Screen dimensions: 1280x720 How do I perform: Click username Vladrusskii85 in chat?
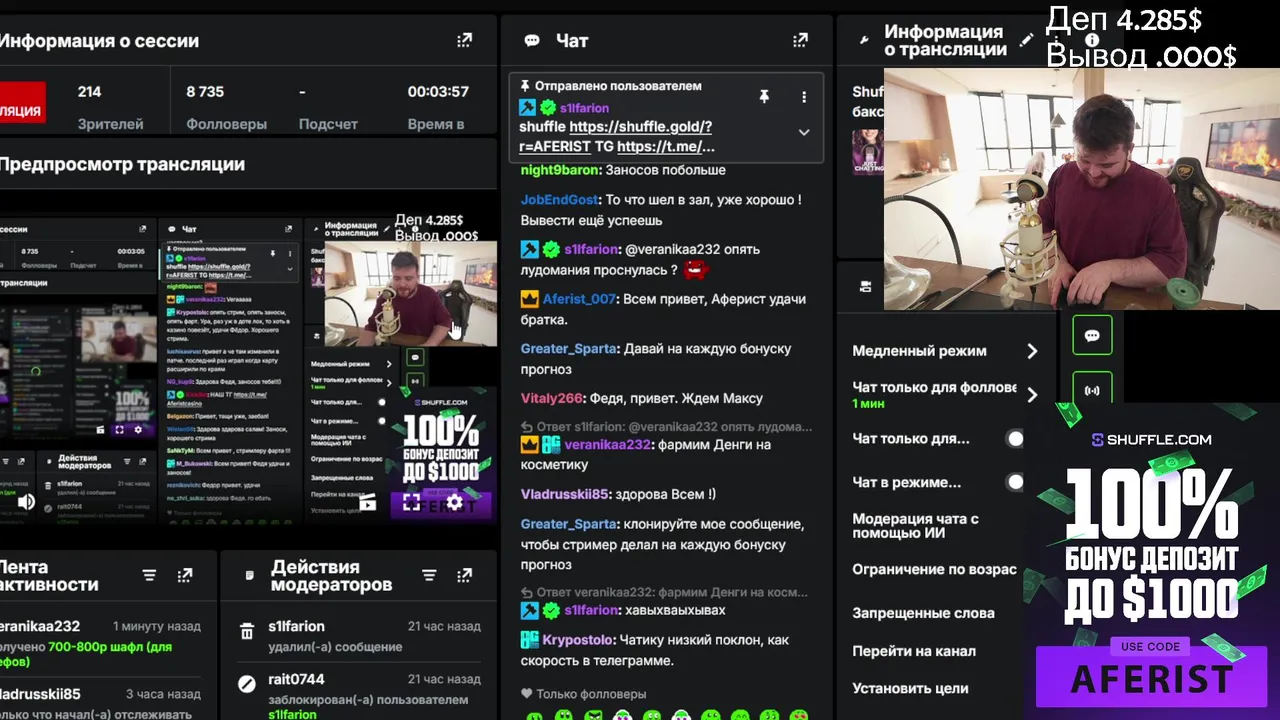564,494
